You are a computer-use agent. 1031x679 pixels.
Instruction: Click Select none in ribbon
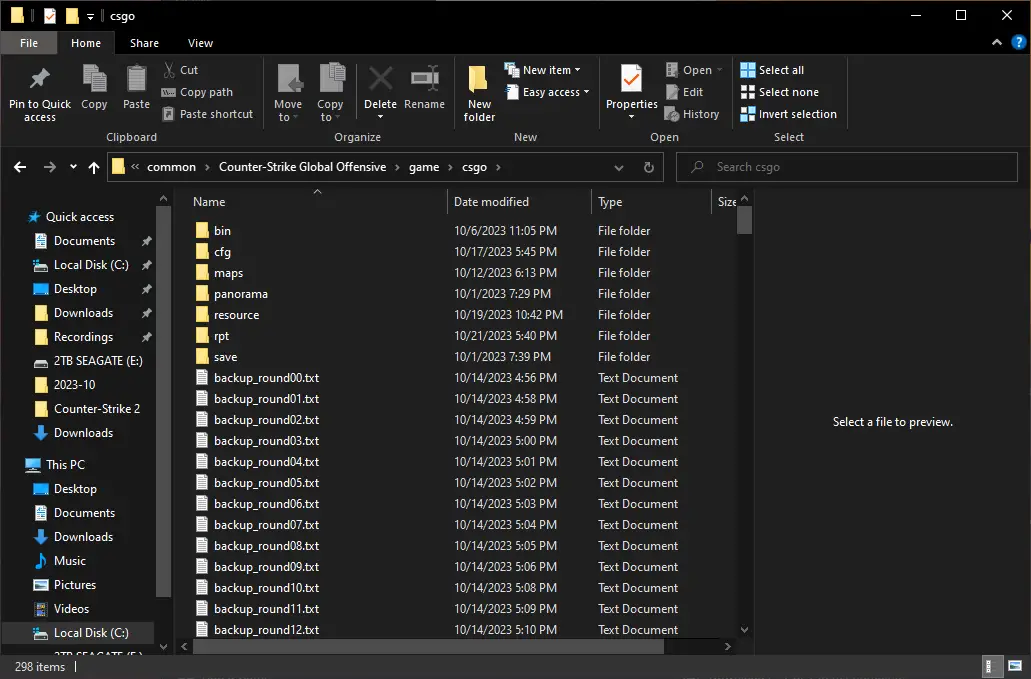pyautogui.click(x=780, y=92)
